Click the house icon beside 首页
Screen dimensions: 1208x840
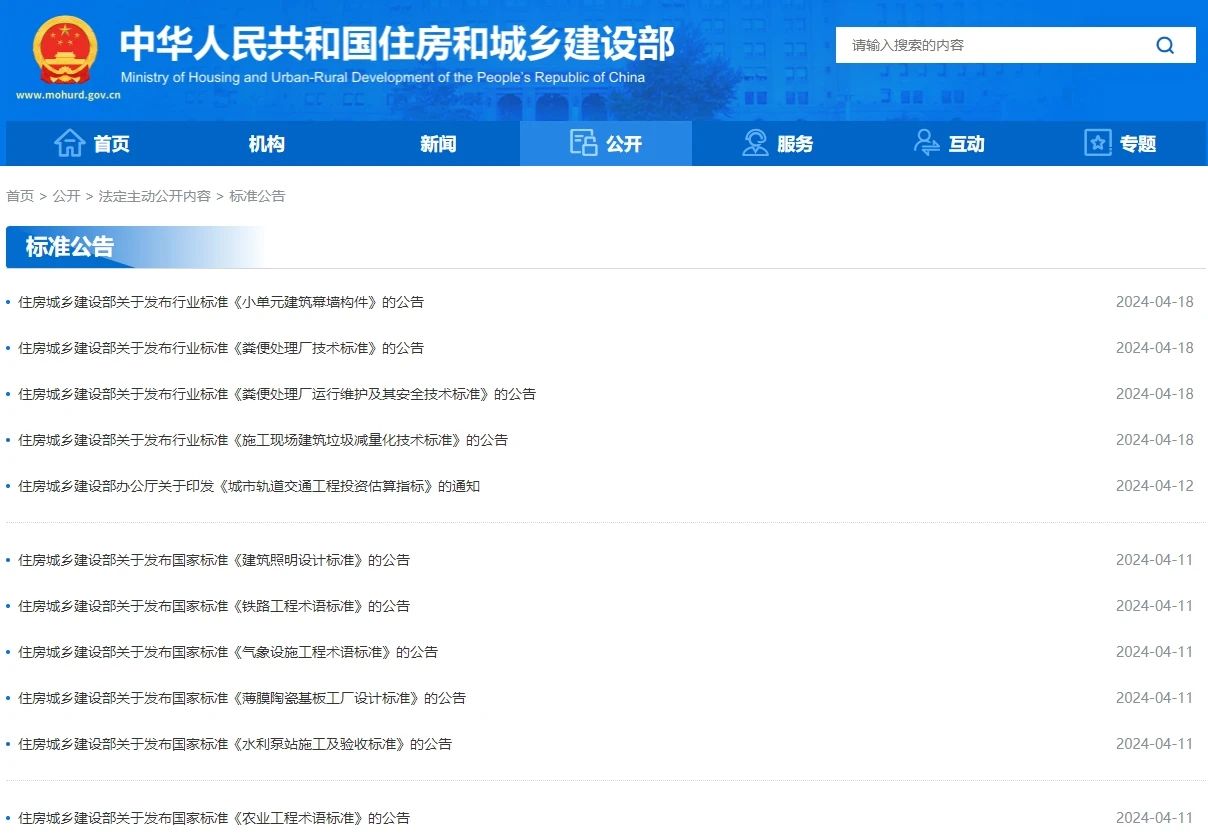coord(69,143)
